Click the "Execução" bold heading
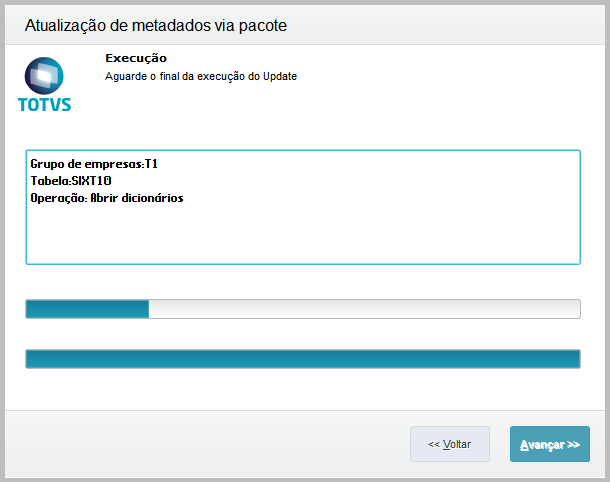The height and width of the screenshot is (482, 610). click(x=136, y=58)
